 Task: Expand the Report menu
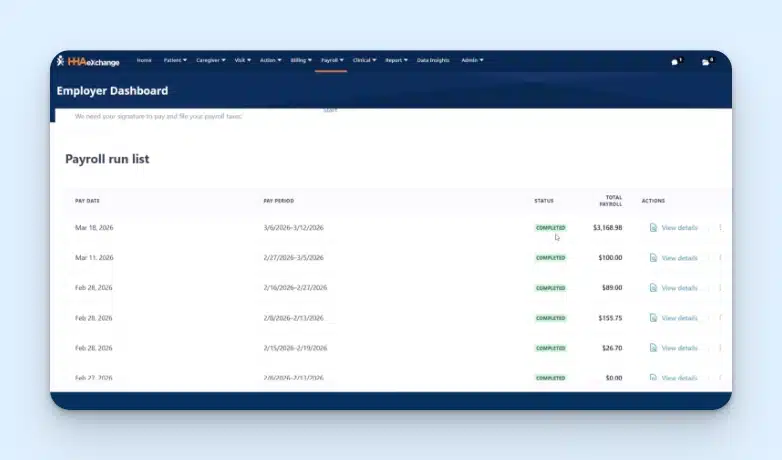396,60
